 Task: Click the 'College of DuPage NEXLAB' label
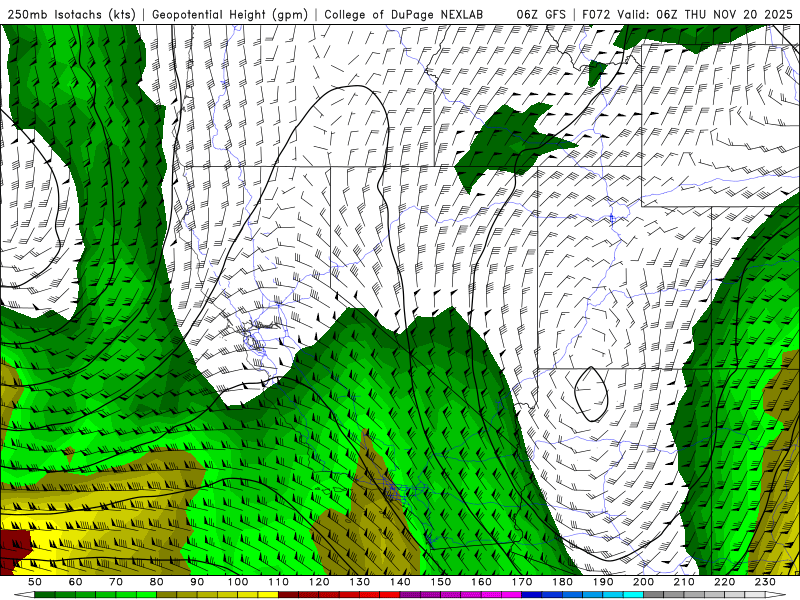click(404, 14)
